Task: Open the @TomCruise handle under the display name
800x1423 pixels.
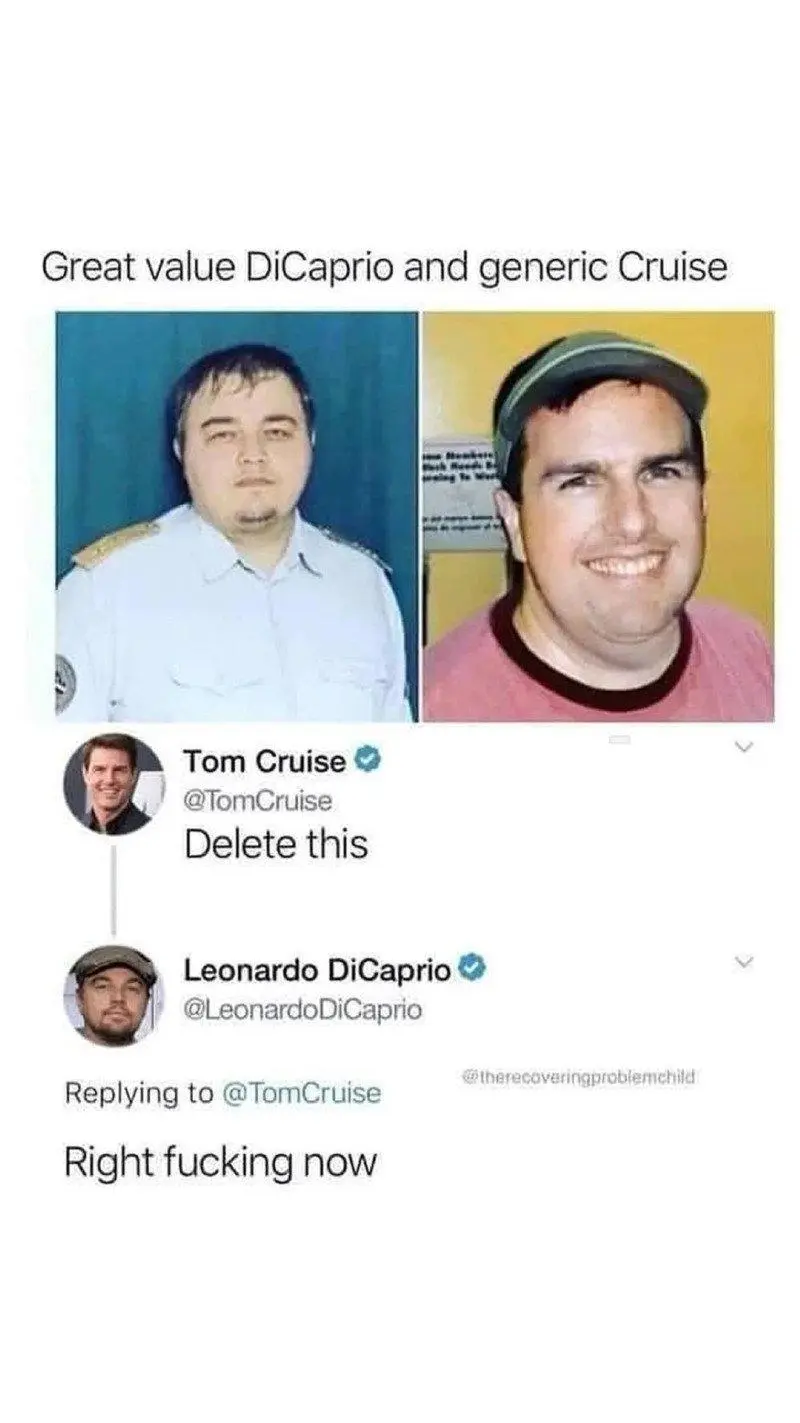Action: (257, 801)
